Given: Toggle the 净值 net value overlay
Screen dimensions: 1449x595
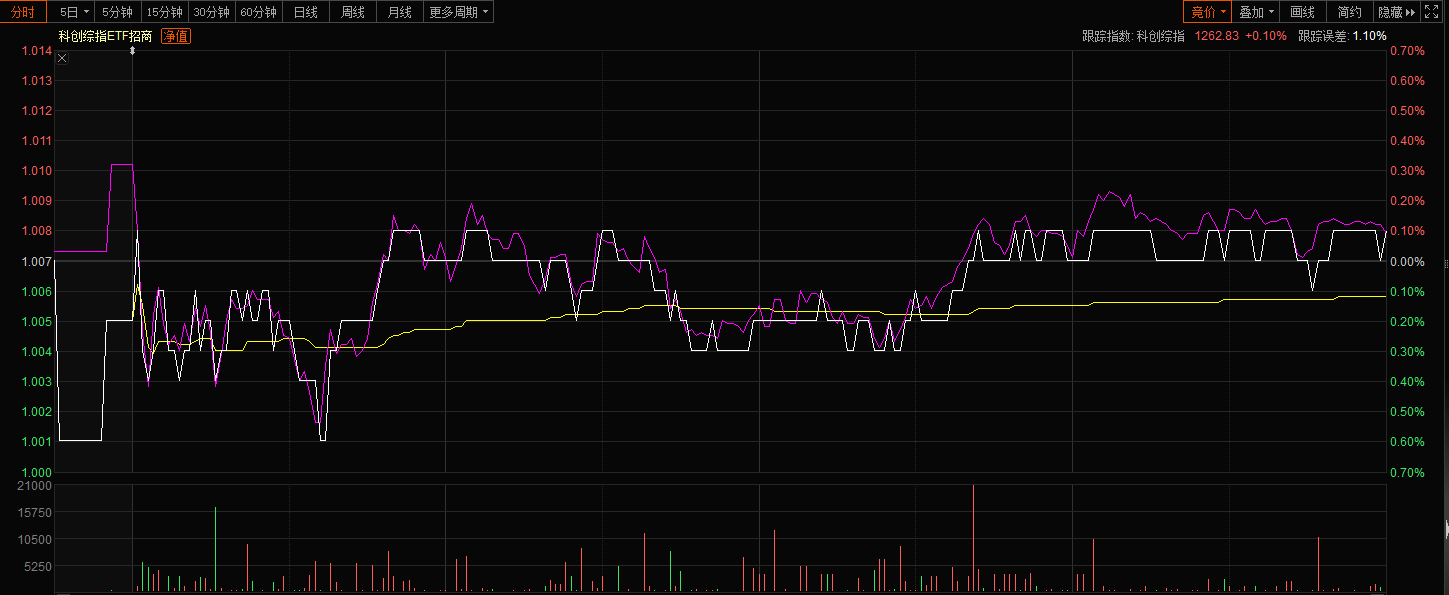Looking at the screenshot, I should [x=176, y=36].
